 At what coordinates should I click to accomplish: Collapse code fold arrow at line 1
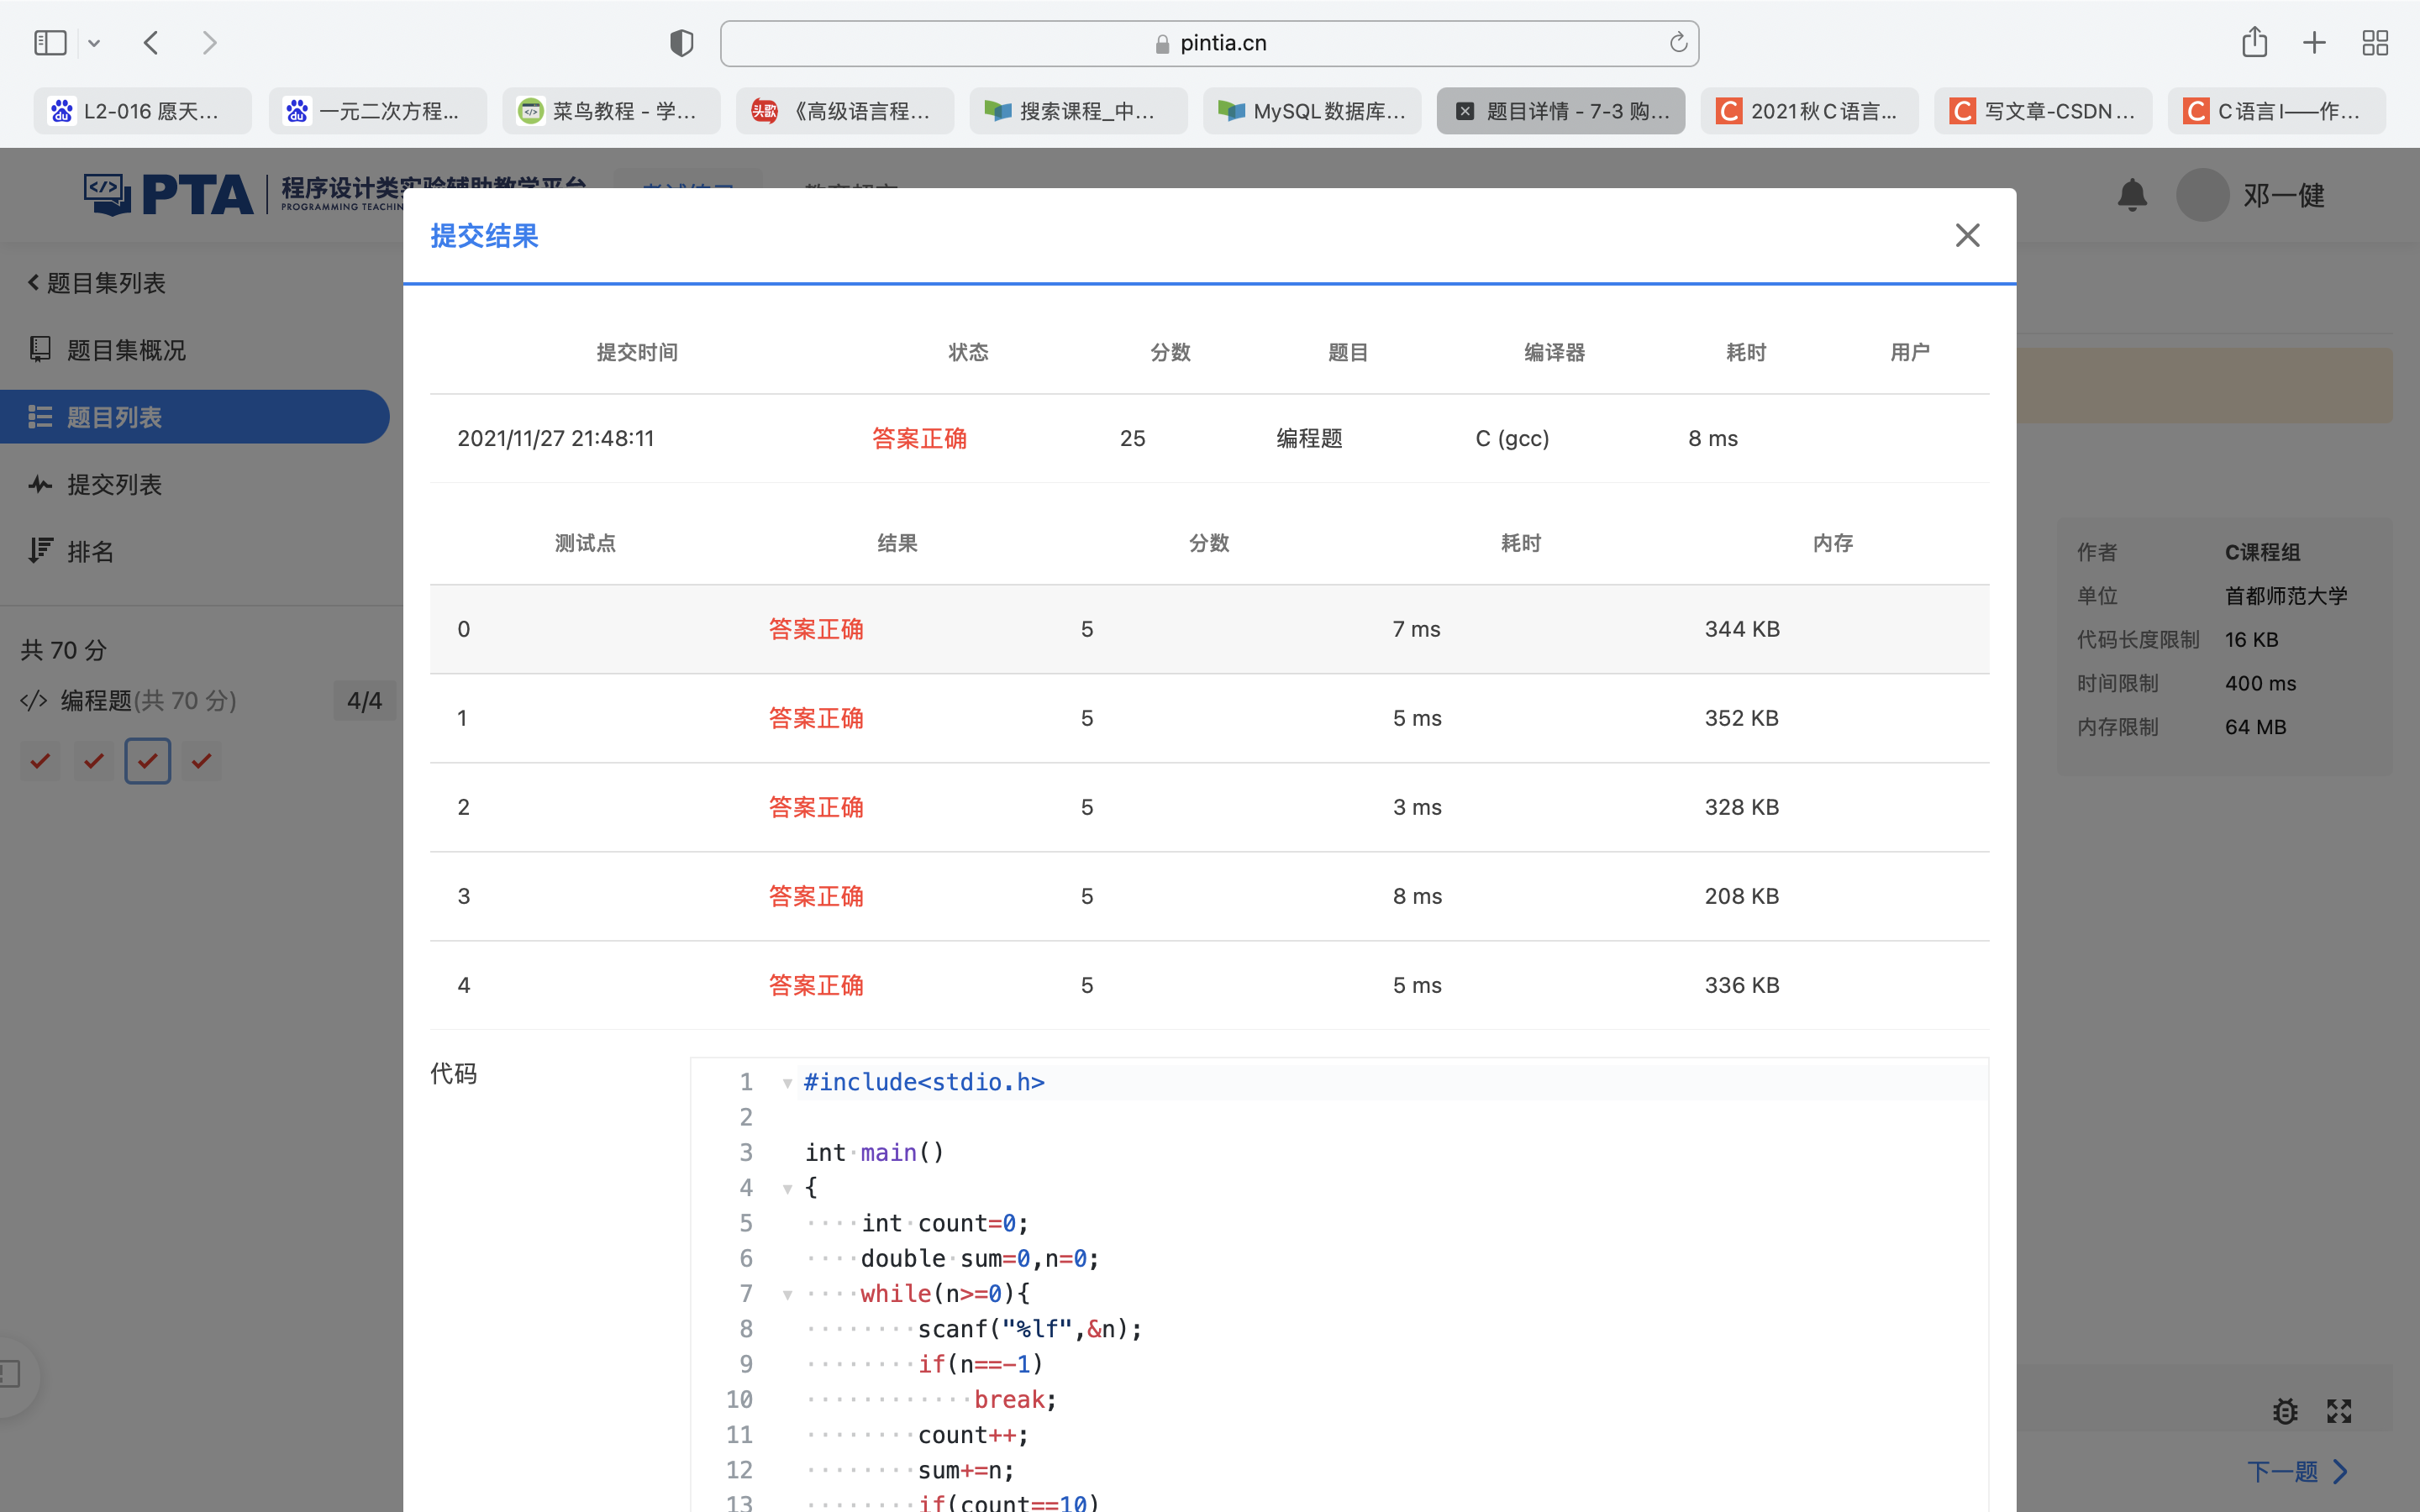(x=787, y=1083)
